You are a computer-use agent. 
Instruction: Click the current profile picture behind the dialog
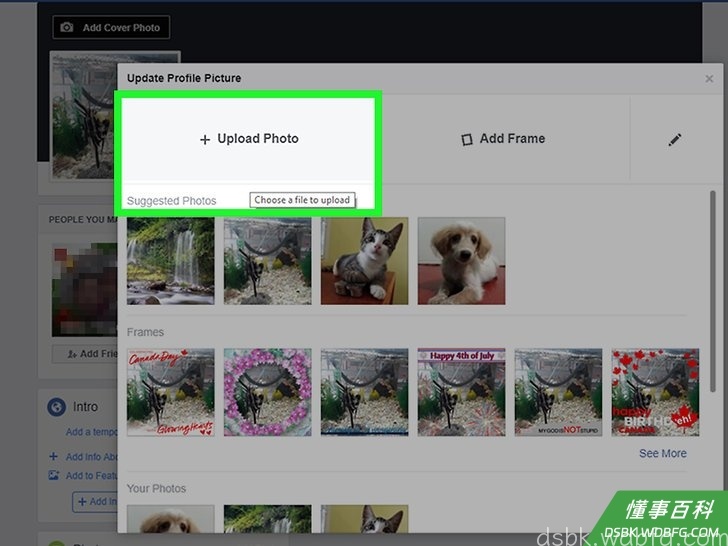84,115
